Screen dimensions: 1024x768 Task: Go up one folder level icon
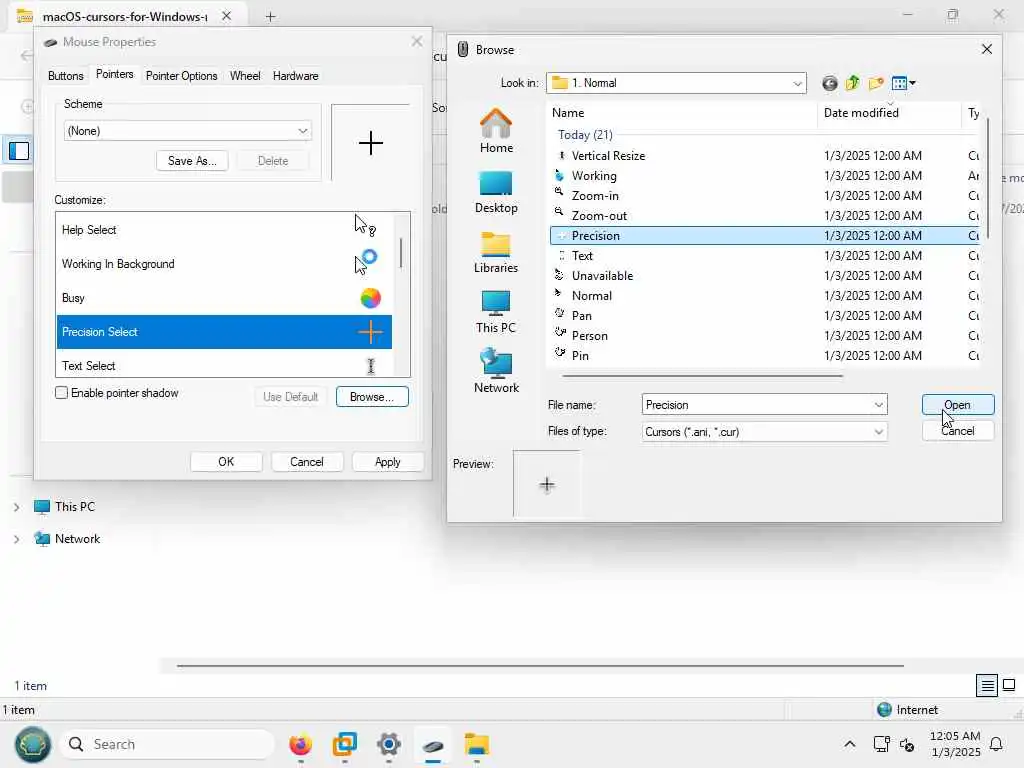(x=852, y=83)
